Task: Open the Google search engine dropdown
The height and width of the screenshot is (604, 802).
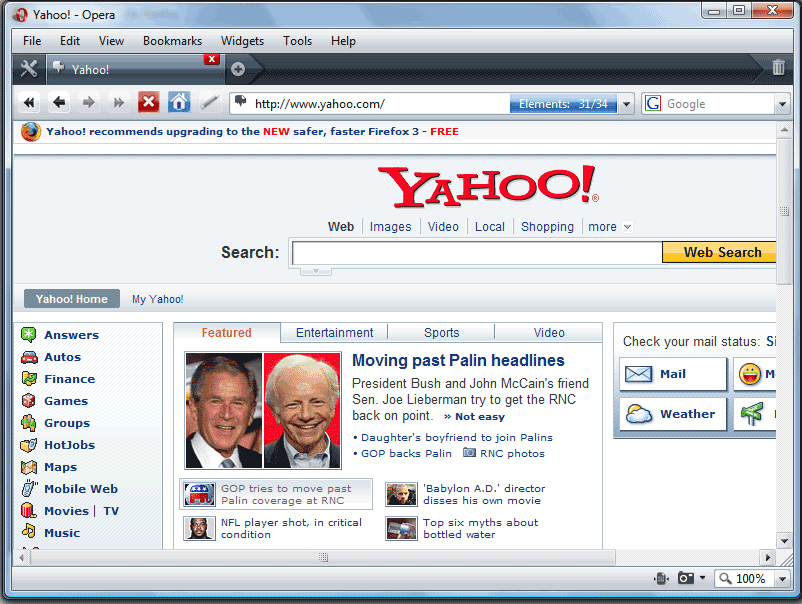Action: 782,104
